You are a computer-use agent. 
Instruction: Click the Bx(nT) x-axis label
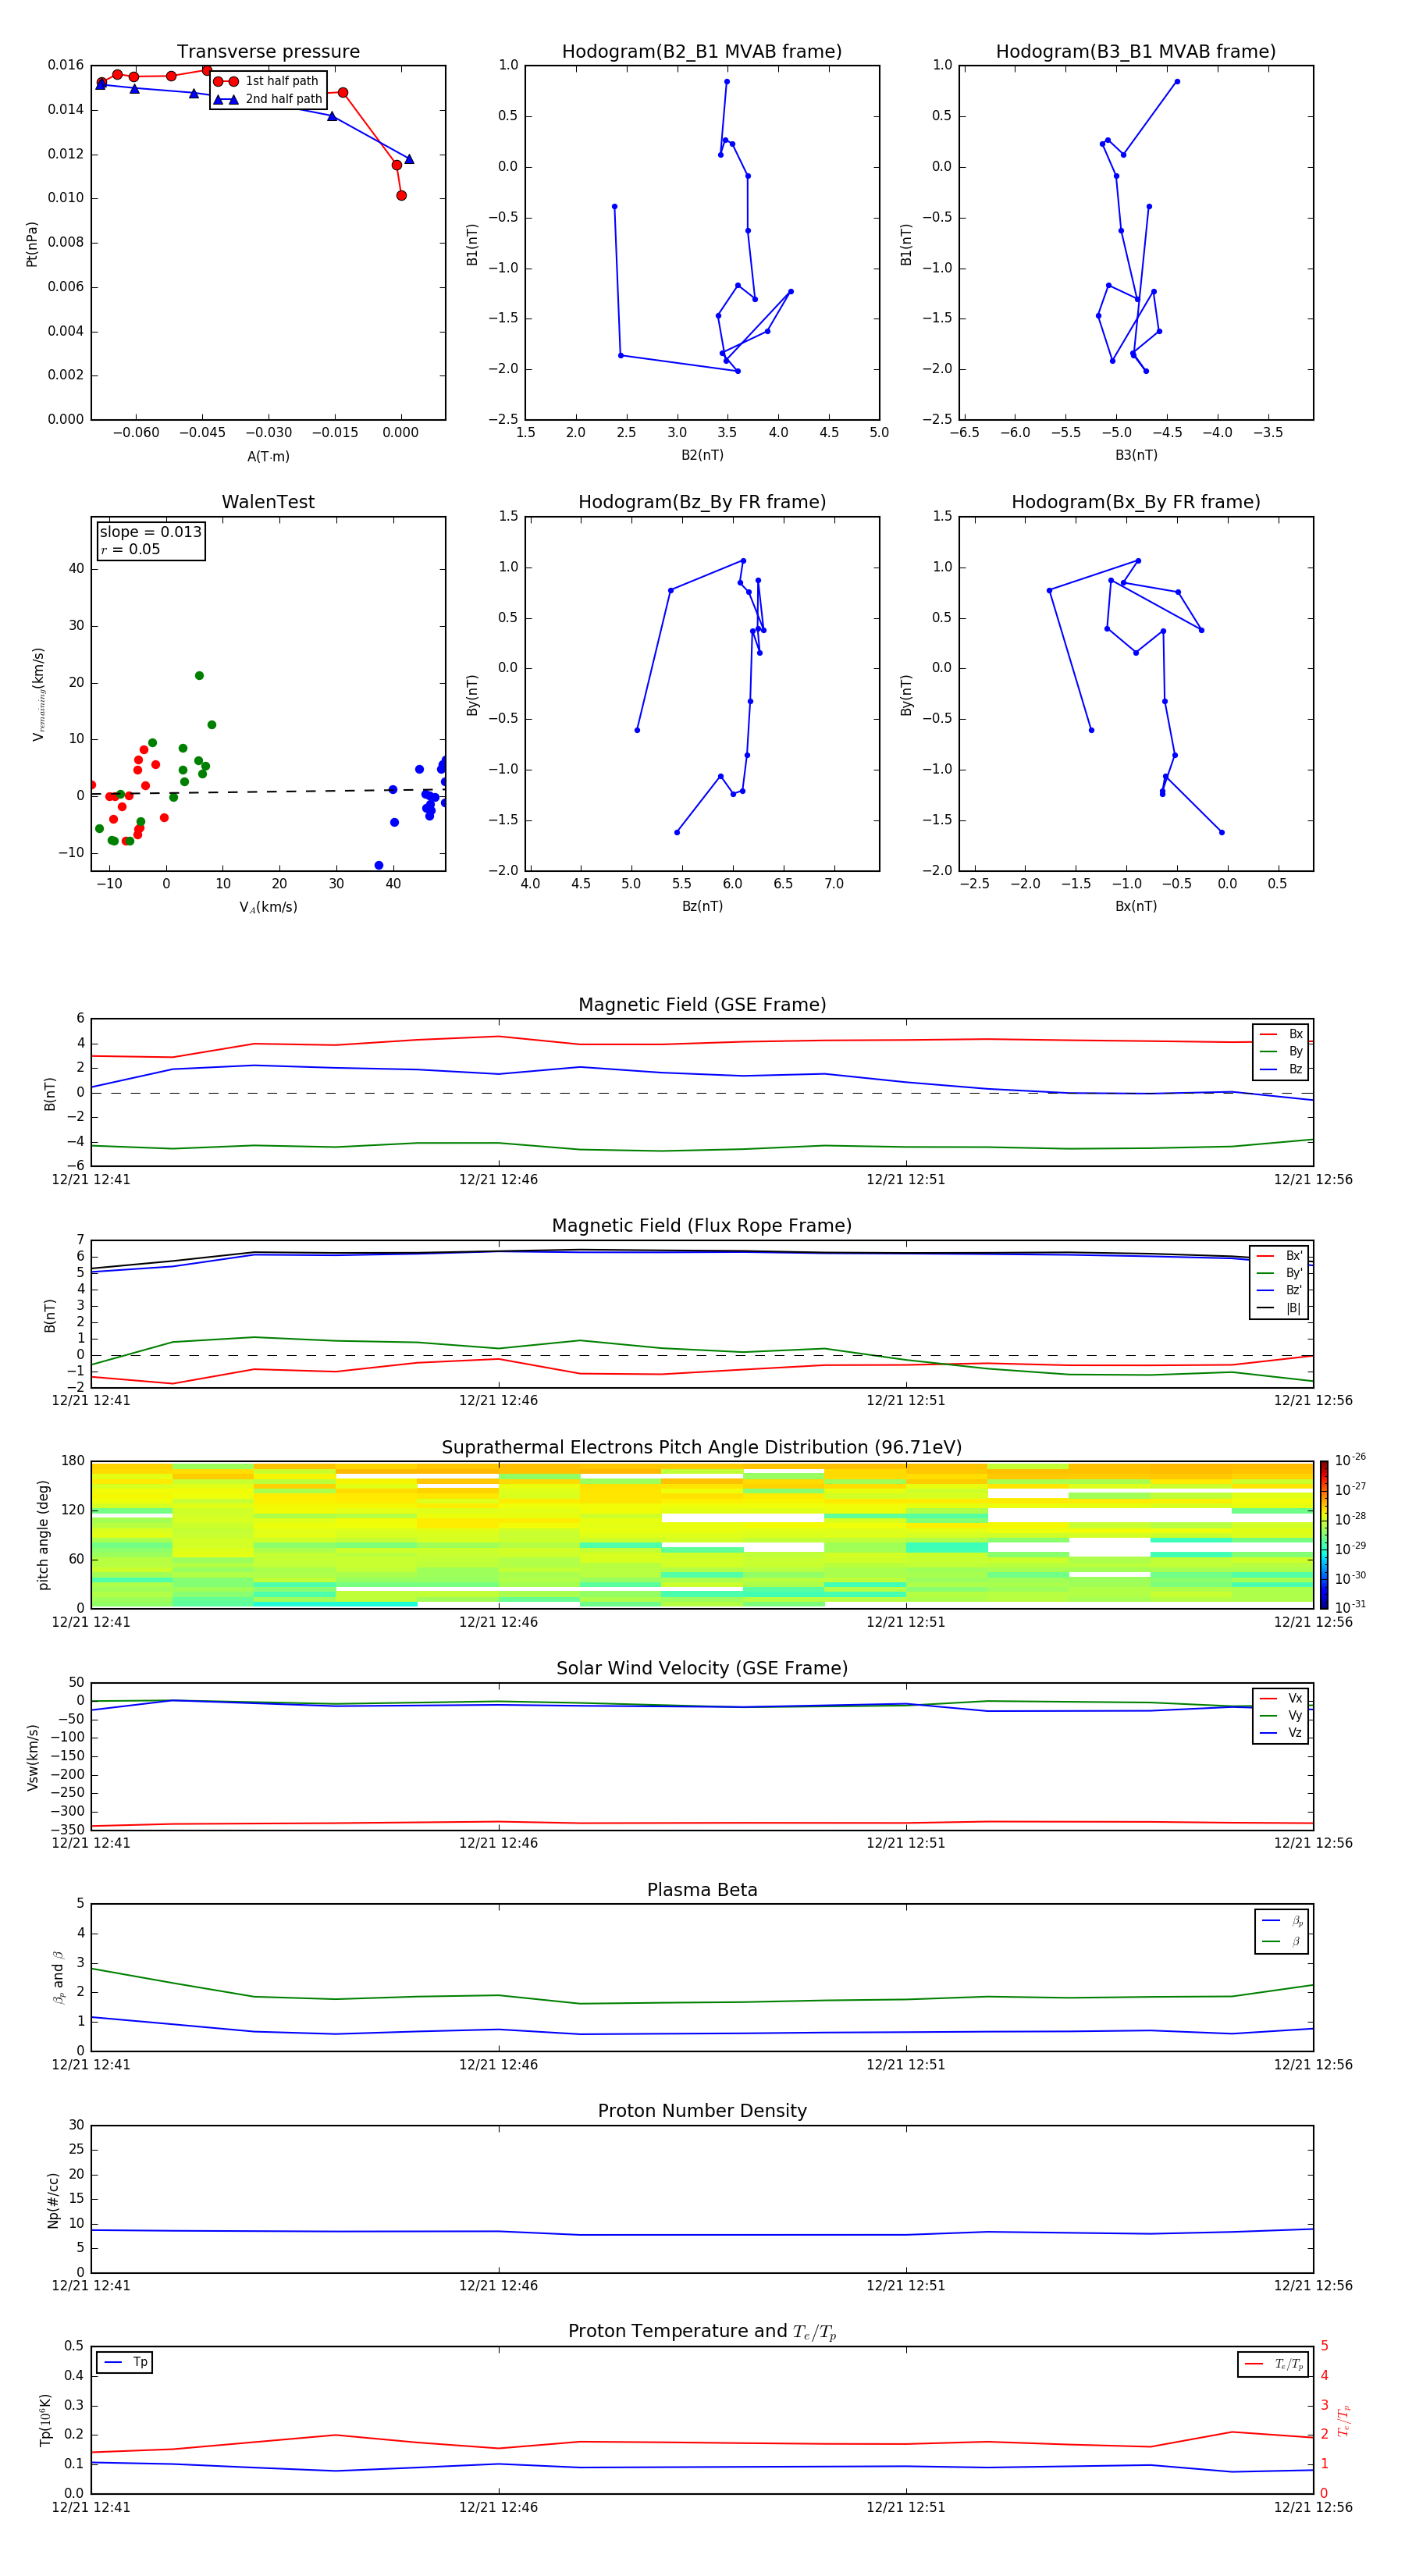point(1136,906)
